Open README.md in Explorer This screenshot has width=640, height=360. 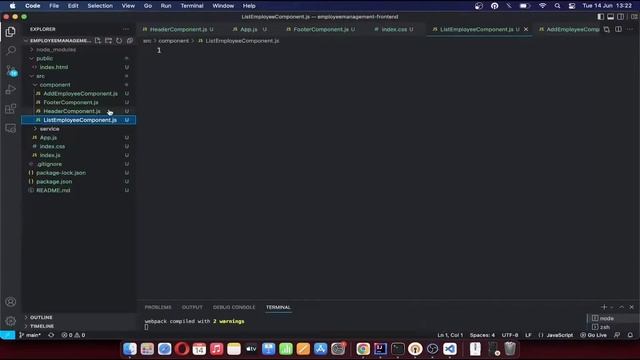53,191
